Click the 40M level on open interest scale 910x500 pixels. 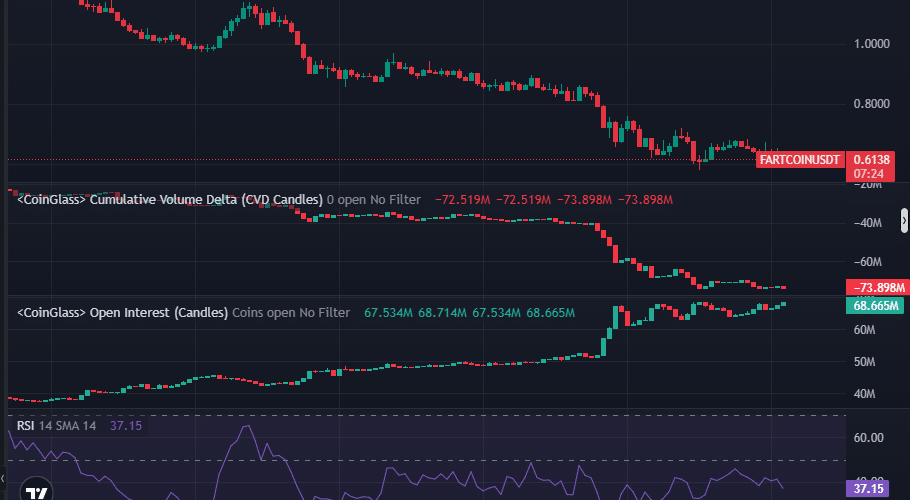coord(866,394)
